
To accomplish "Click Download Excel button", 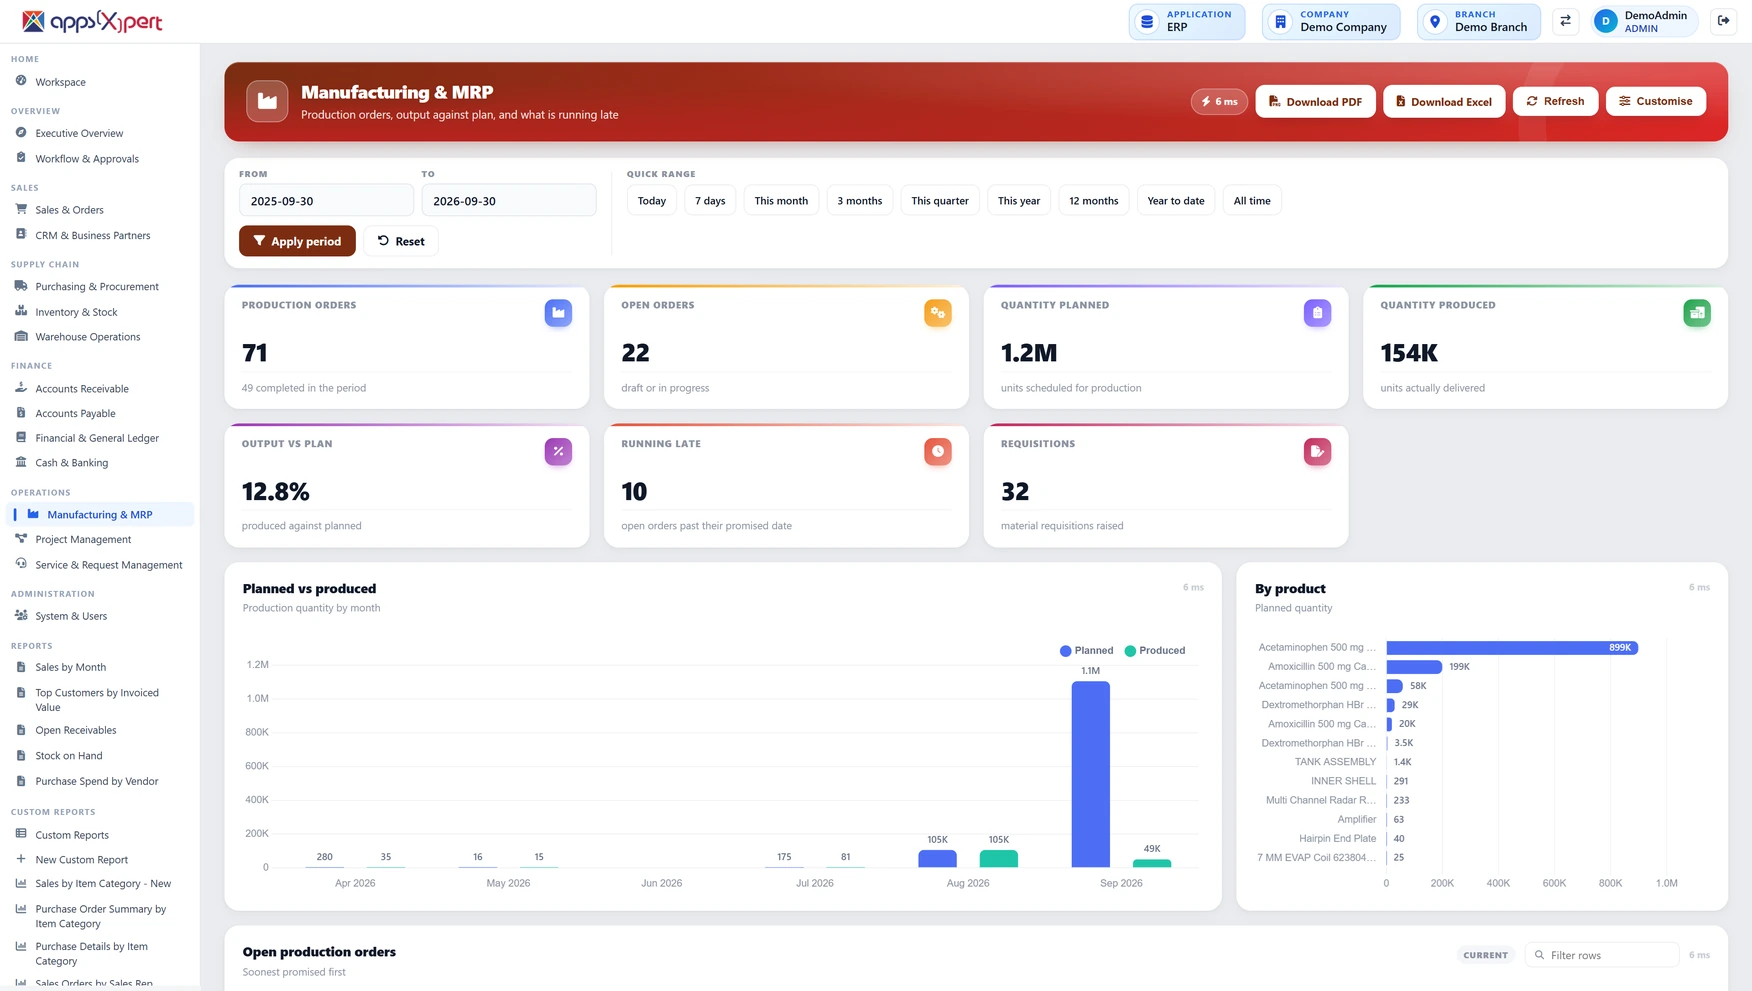I will point(1444,101).
